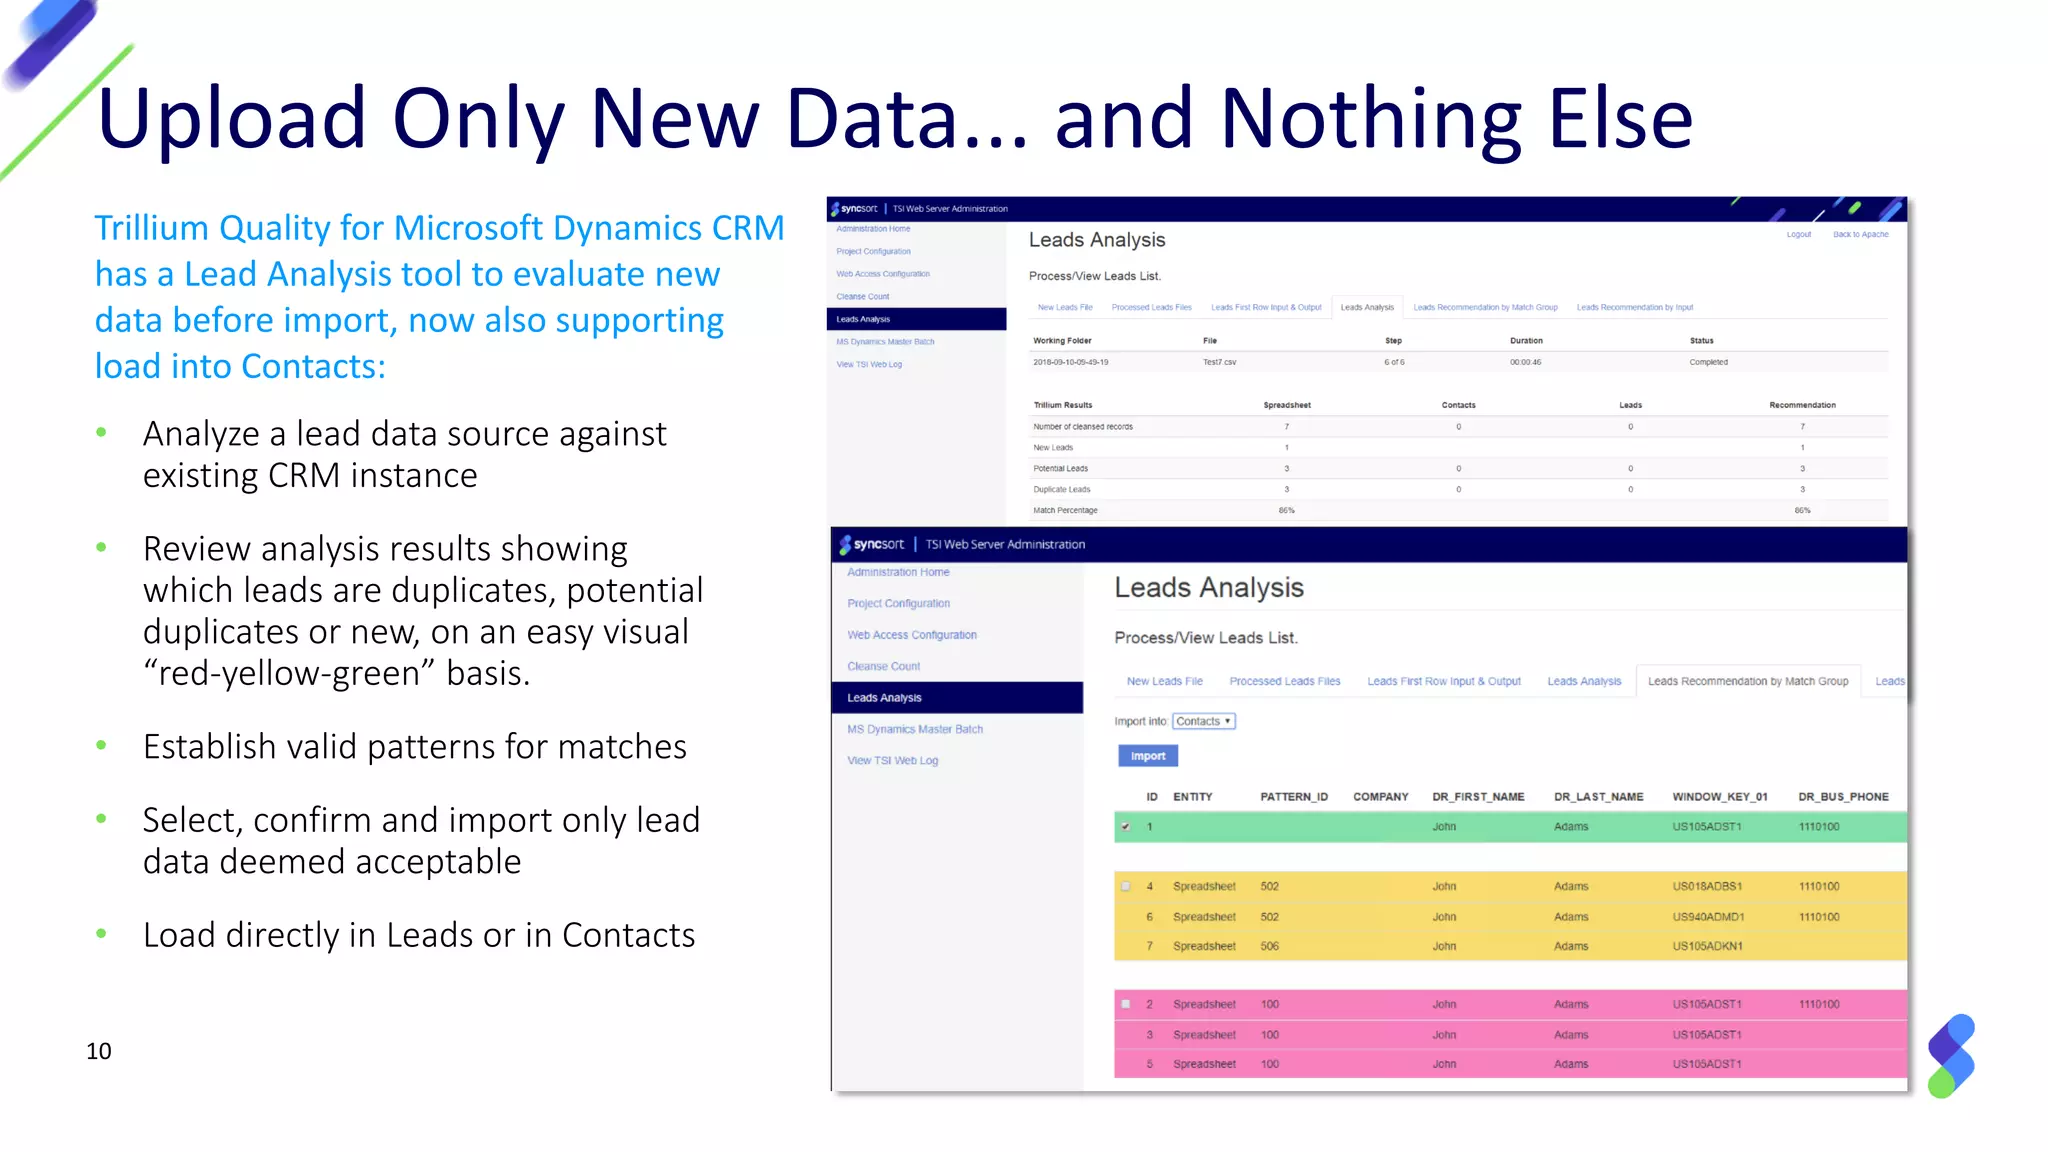
Task: Click the blue Import button
Action: point(1148,756)
